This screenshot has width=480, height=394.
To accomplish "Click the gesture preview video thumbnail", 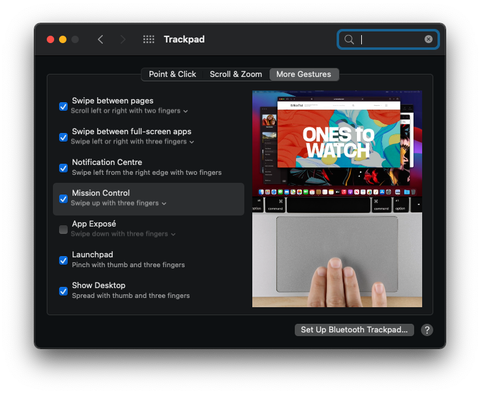I will (x=337, y=199).
